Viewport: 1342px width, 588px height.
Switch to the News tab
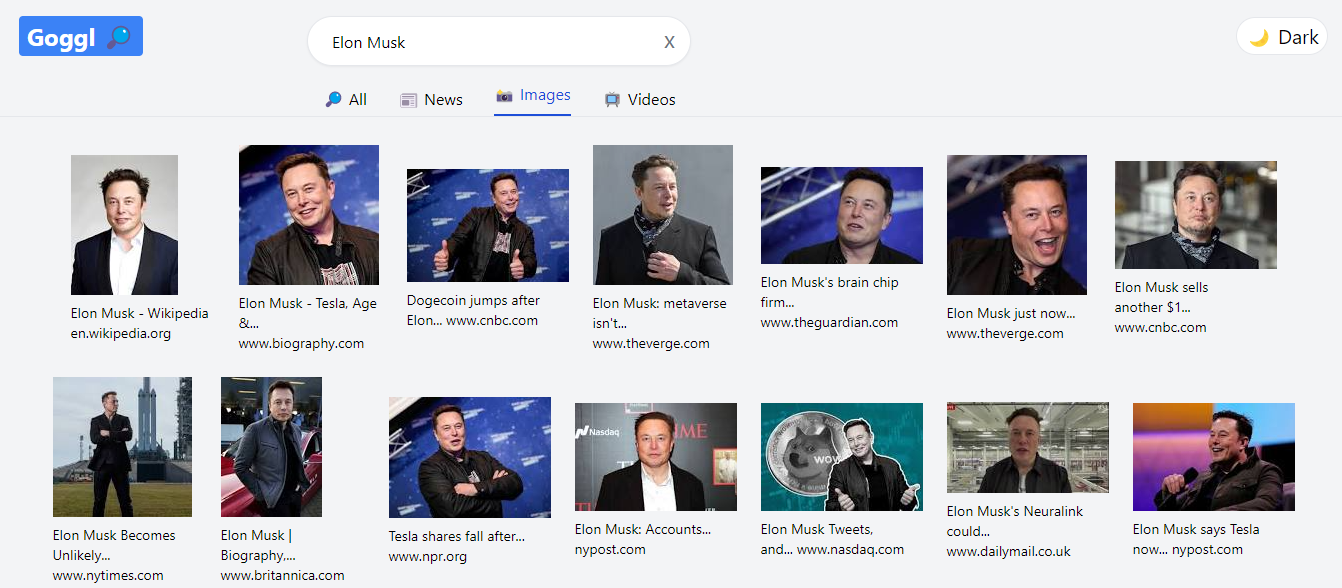[x=431, y=100]
